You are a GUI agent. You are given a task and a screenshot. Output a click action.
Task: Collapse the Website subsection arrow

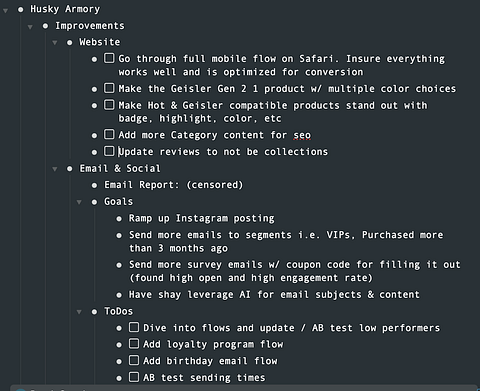[x=55, y=43]
